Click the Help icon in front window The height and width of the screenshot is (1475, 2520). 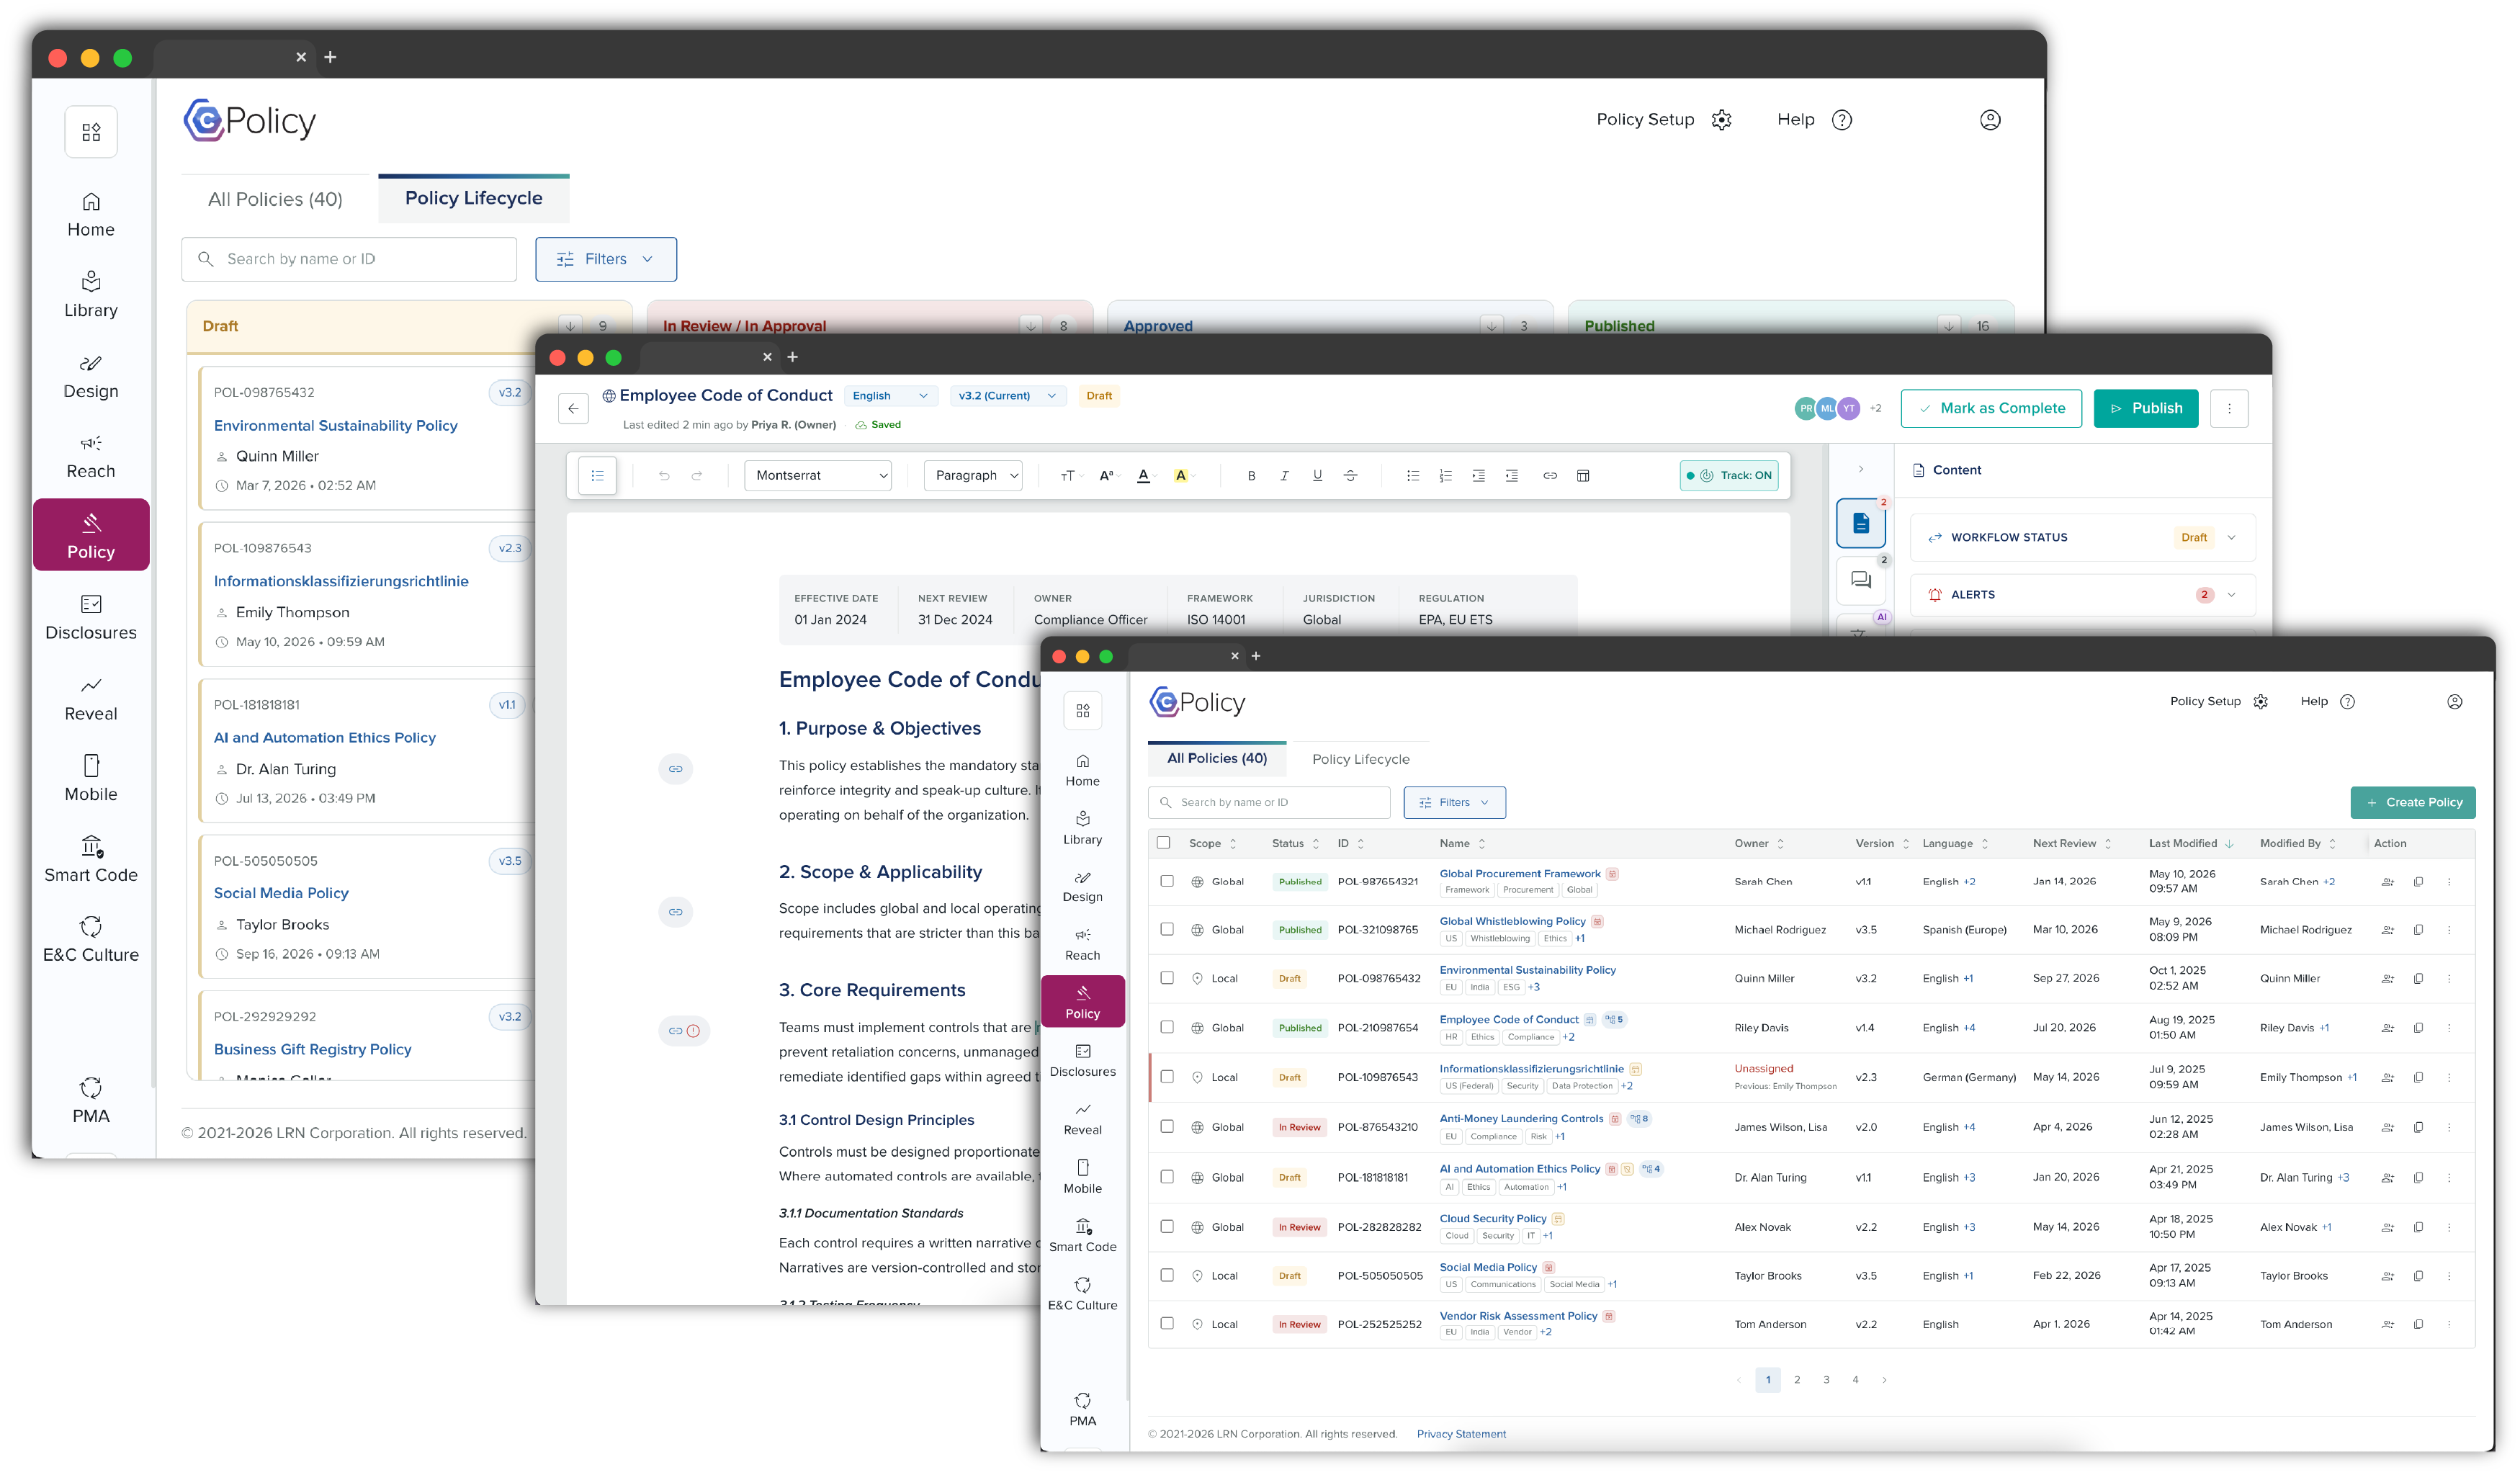click(2347, 702)
